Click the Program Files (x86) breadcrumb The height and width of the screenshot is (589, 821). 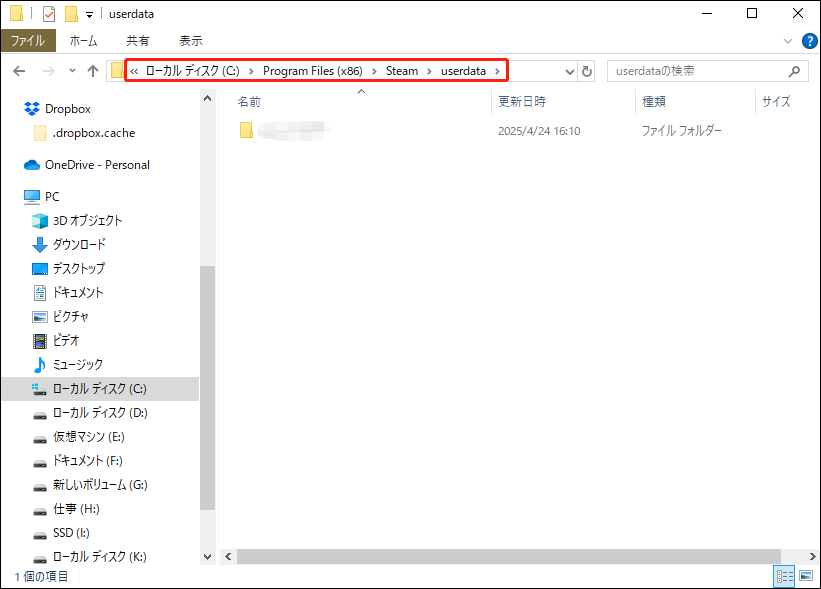click(313, 71)
